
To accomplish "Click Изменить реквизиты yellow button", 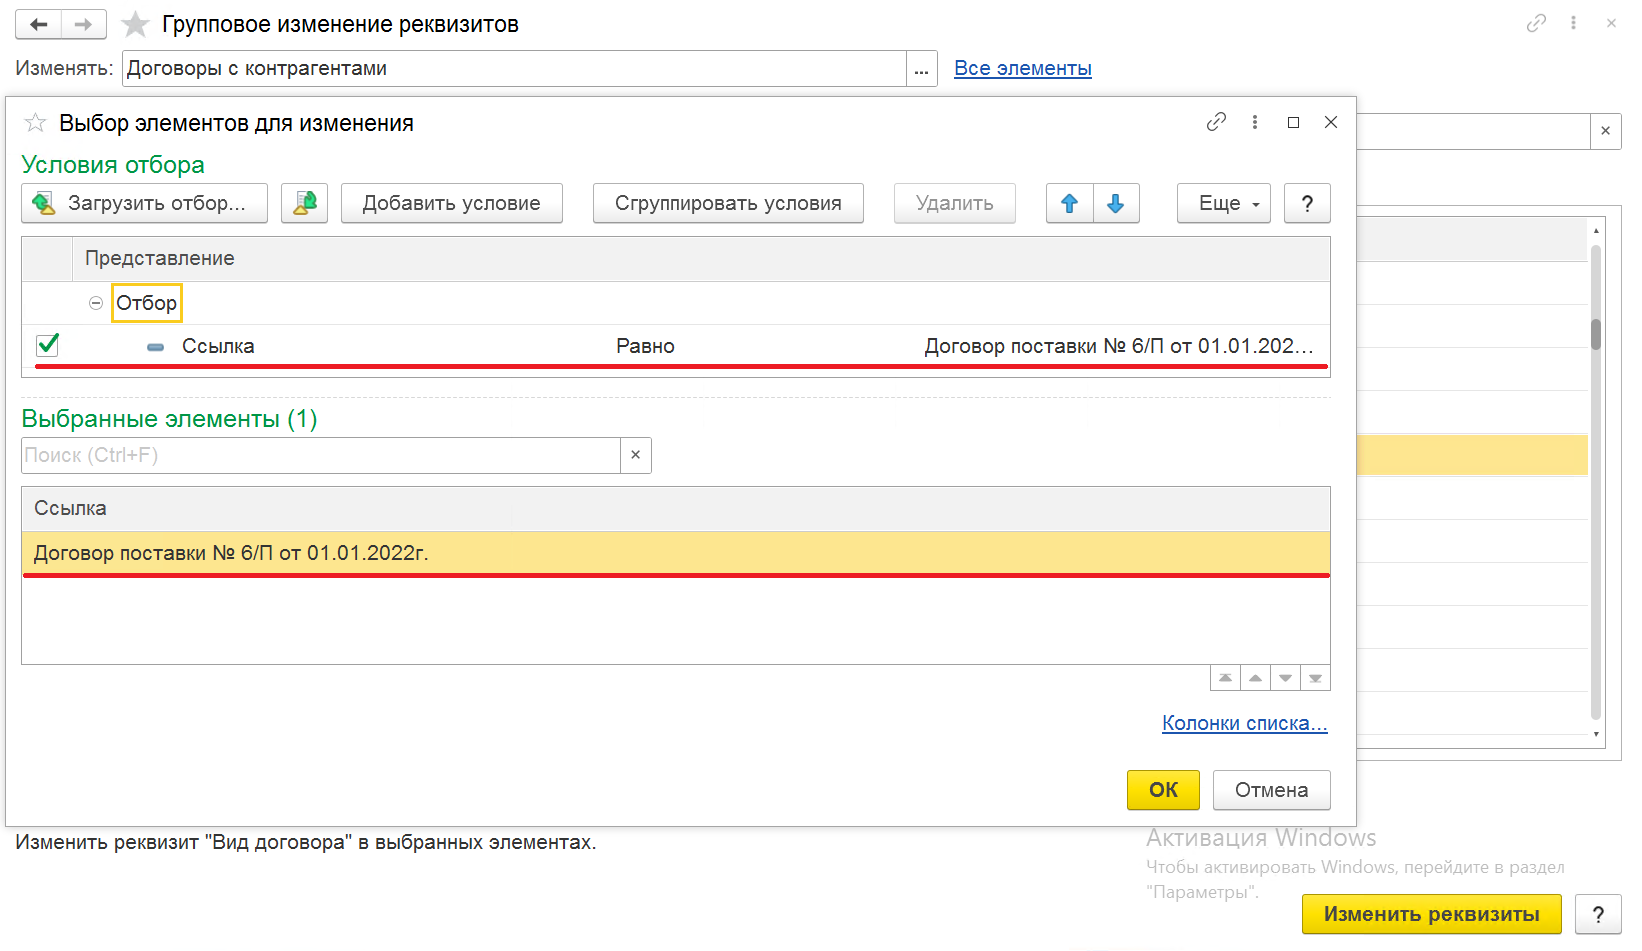I will [1431, 914].
